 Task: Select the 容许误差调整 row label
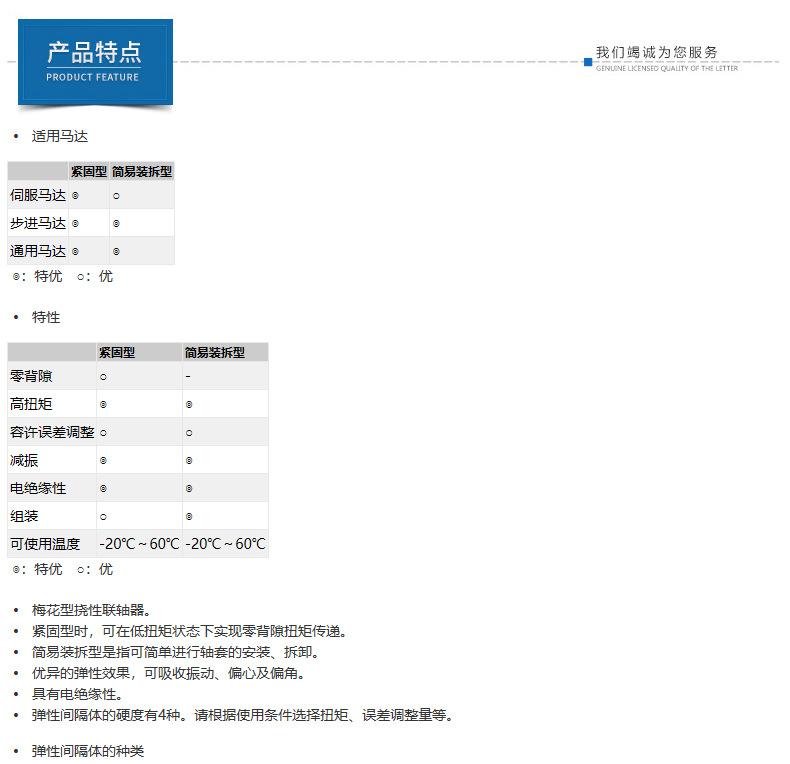pos(52,433)
